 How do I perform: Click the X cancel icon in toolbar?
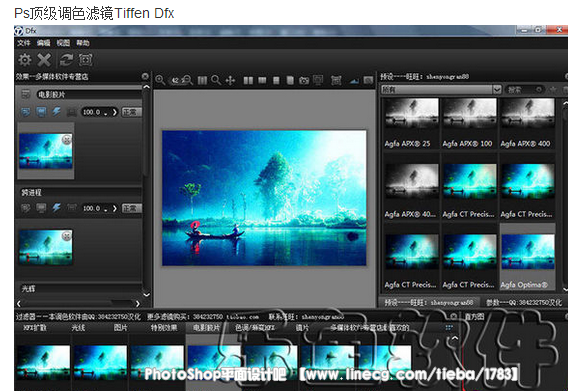44,60
